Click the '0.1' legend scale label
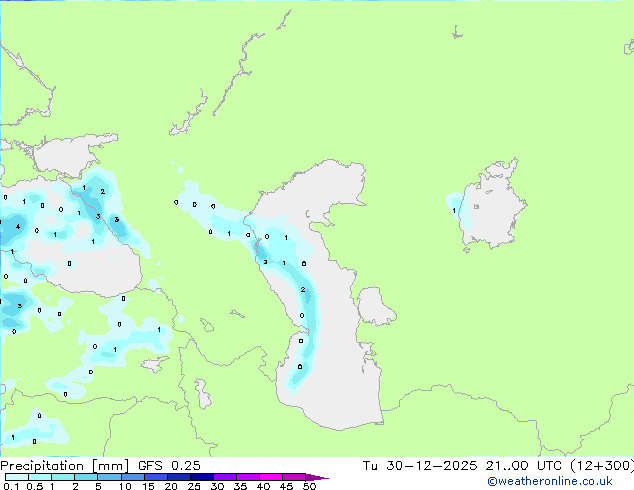Screen dimensions: 634x490 click(x=11, y=486)
